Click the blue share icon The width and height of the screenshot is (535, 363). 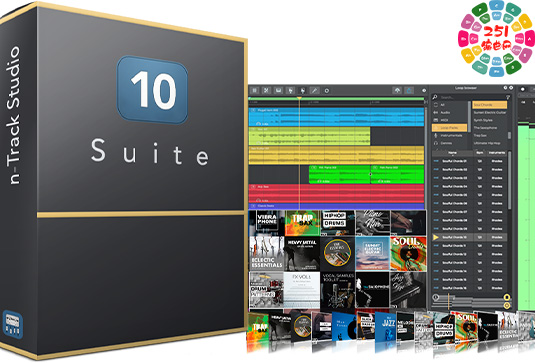pos(409,90)
